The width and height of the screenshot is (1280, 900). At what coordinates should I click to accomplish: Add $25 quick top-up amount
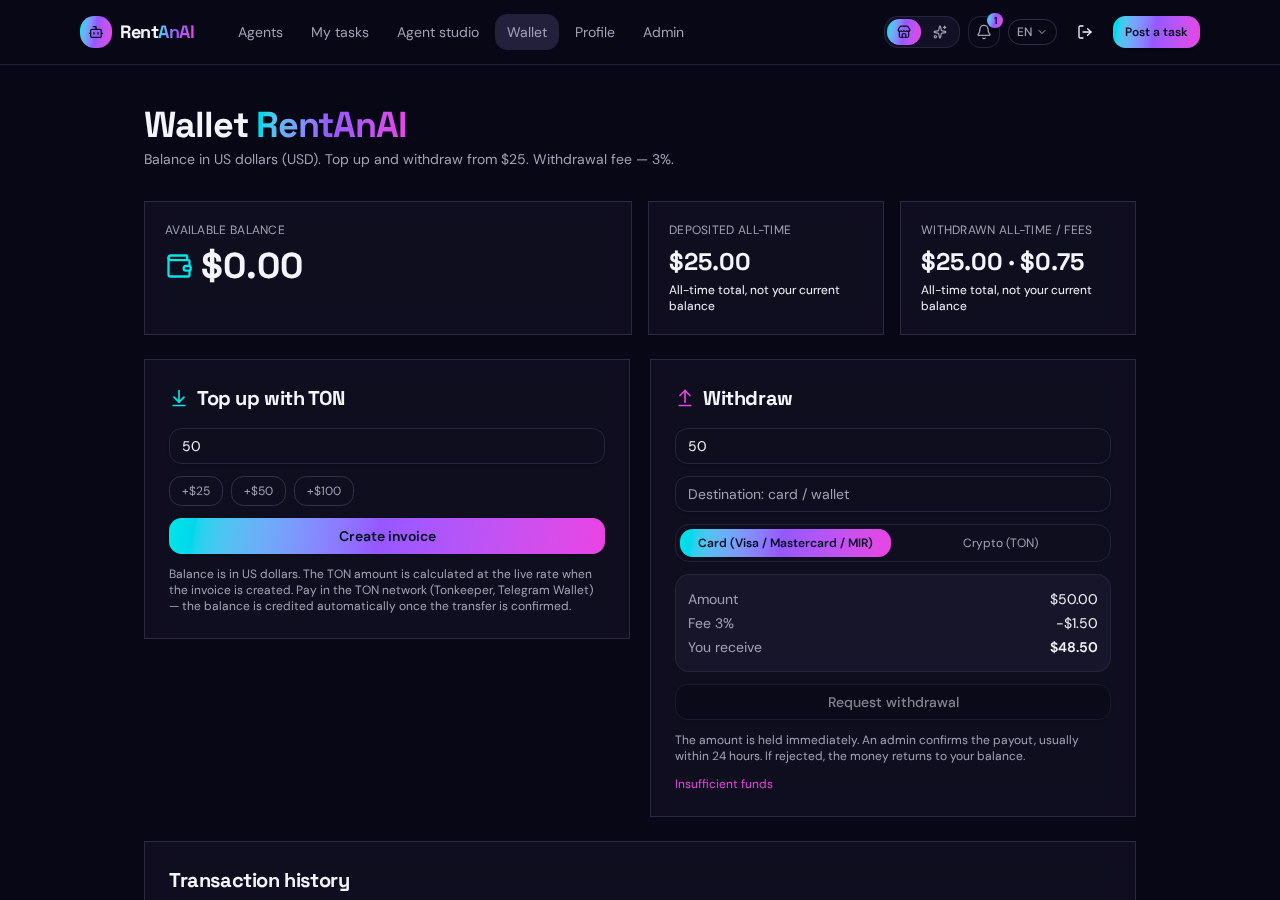196,491
